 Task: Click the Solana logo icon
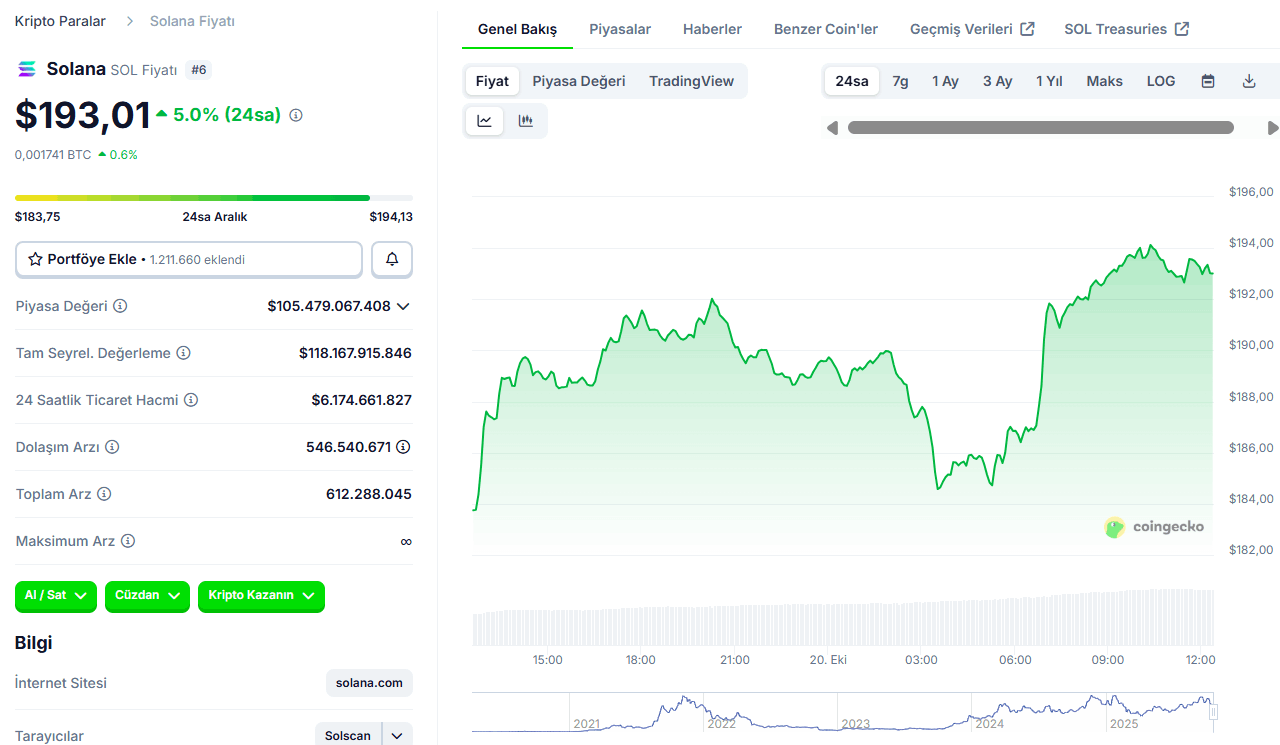pos(26,69)
